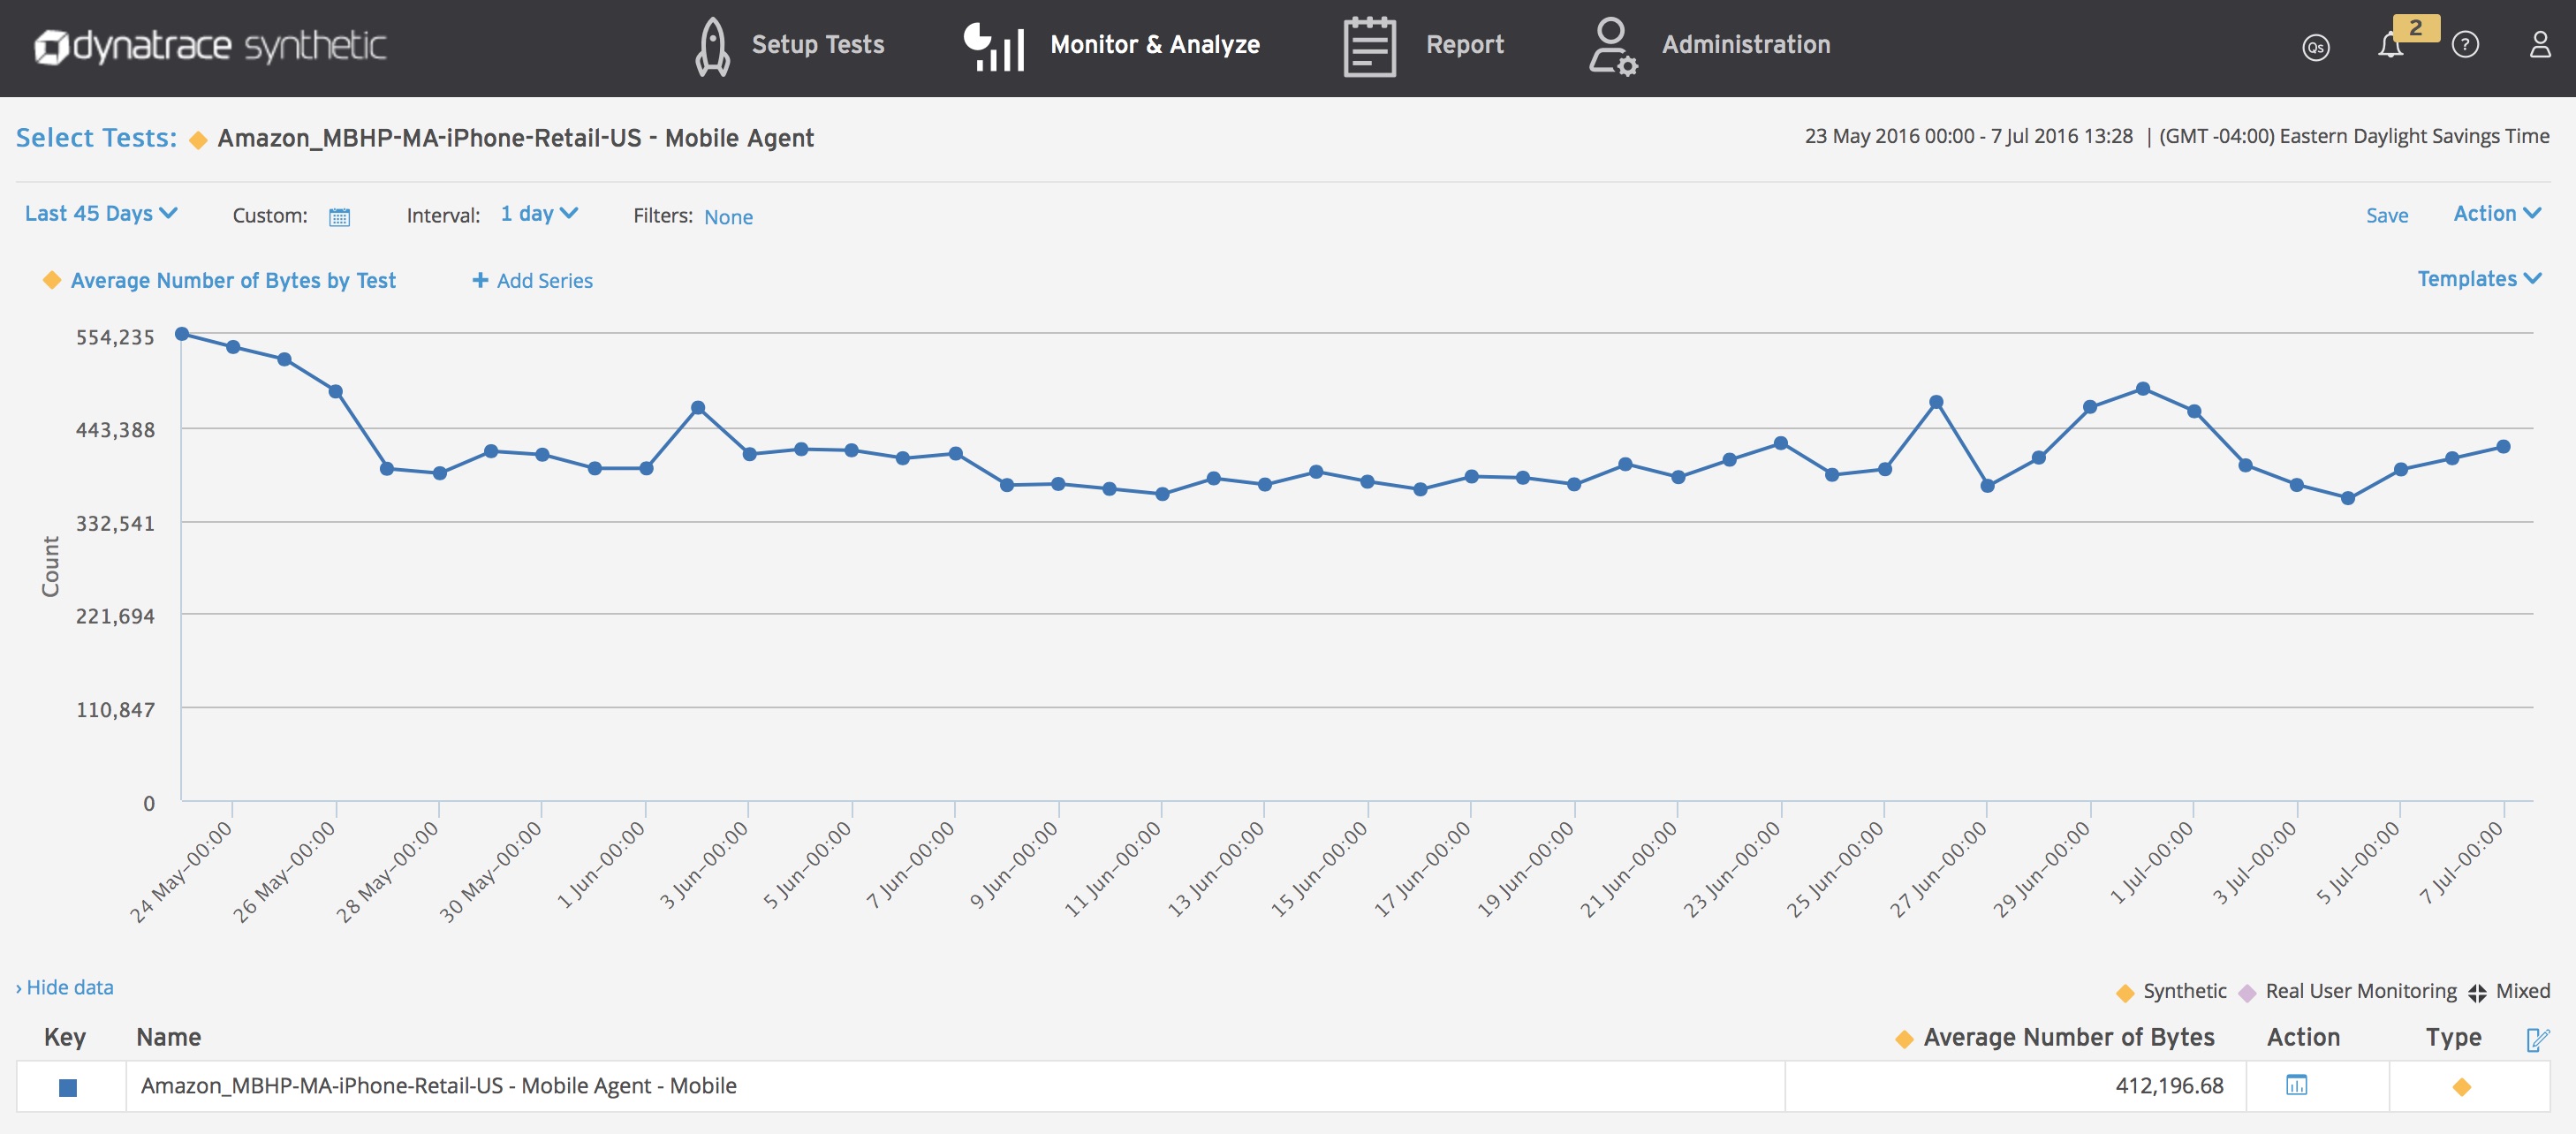Open the Administration menu
The image size is (2576, 1134).
1746,45
